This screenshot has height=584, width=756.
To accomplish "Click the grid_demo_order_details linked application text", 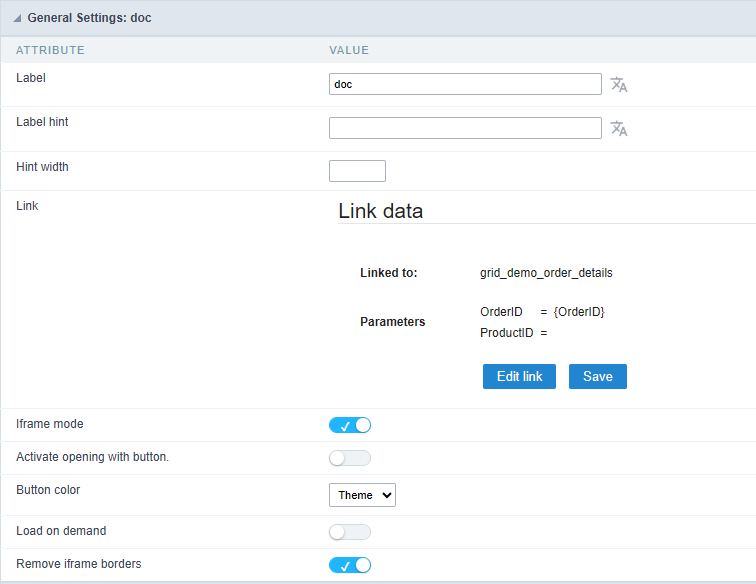I will (x=546, y=273).
